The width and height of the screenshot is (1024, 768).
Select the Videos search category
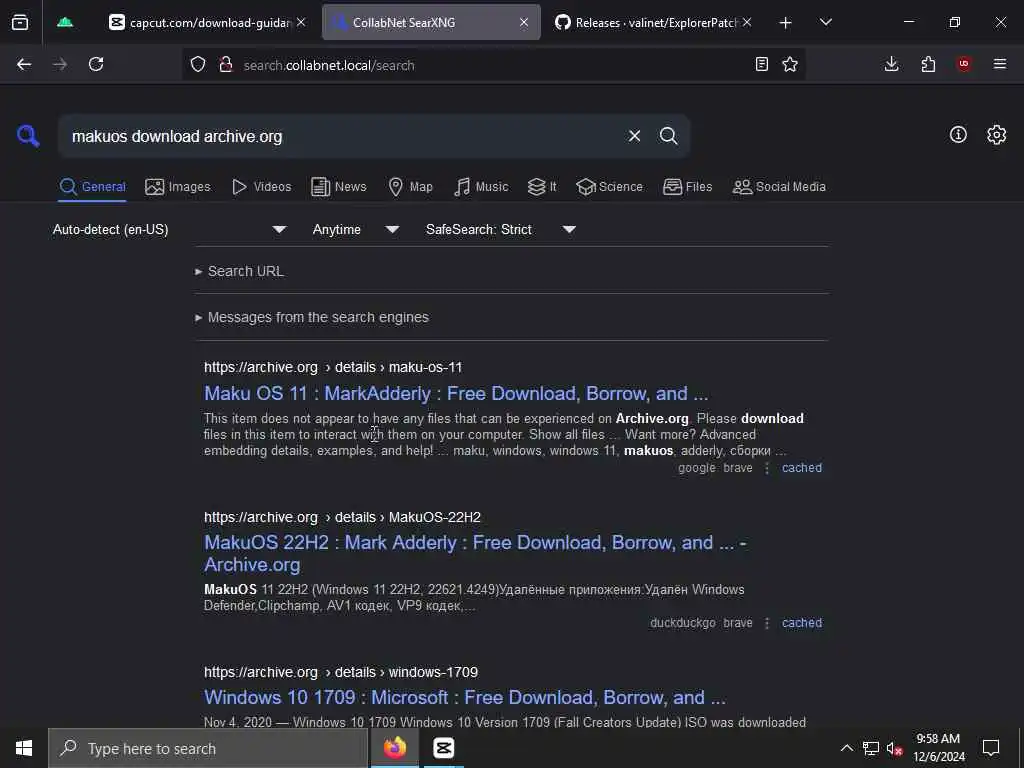[x=261, y=187]
